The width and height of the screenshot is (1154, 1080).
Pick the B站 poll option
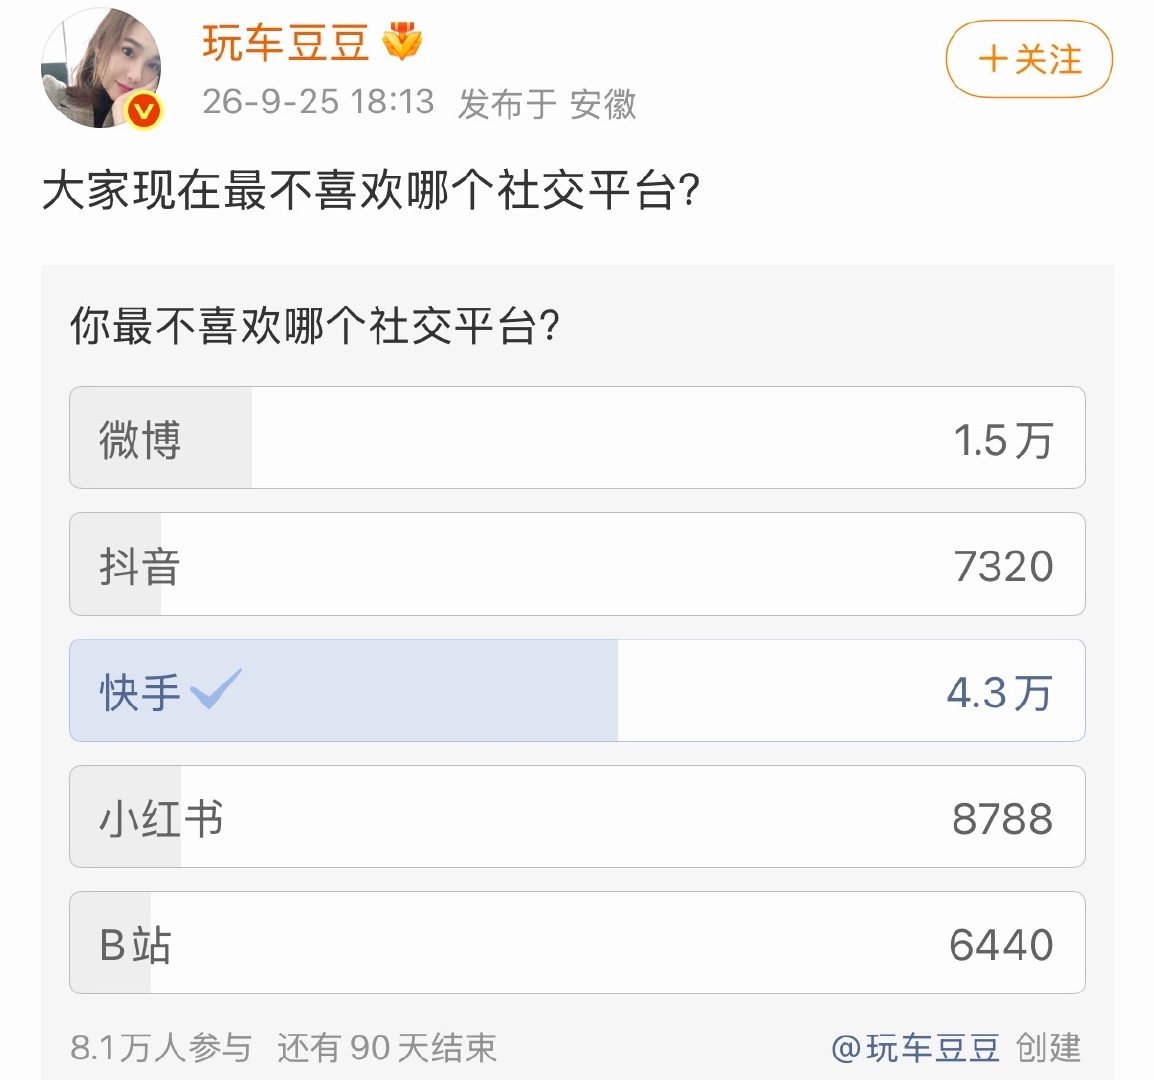pyautogui.click(x=577, y=942)
